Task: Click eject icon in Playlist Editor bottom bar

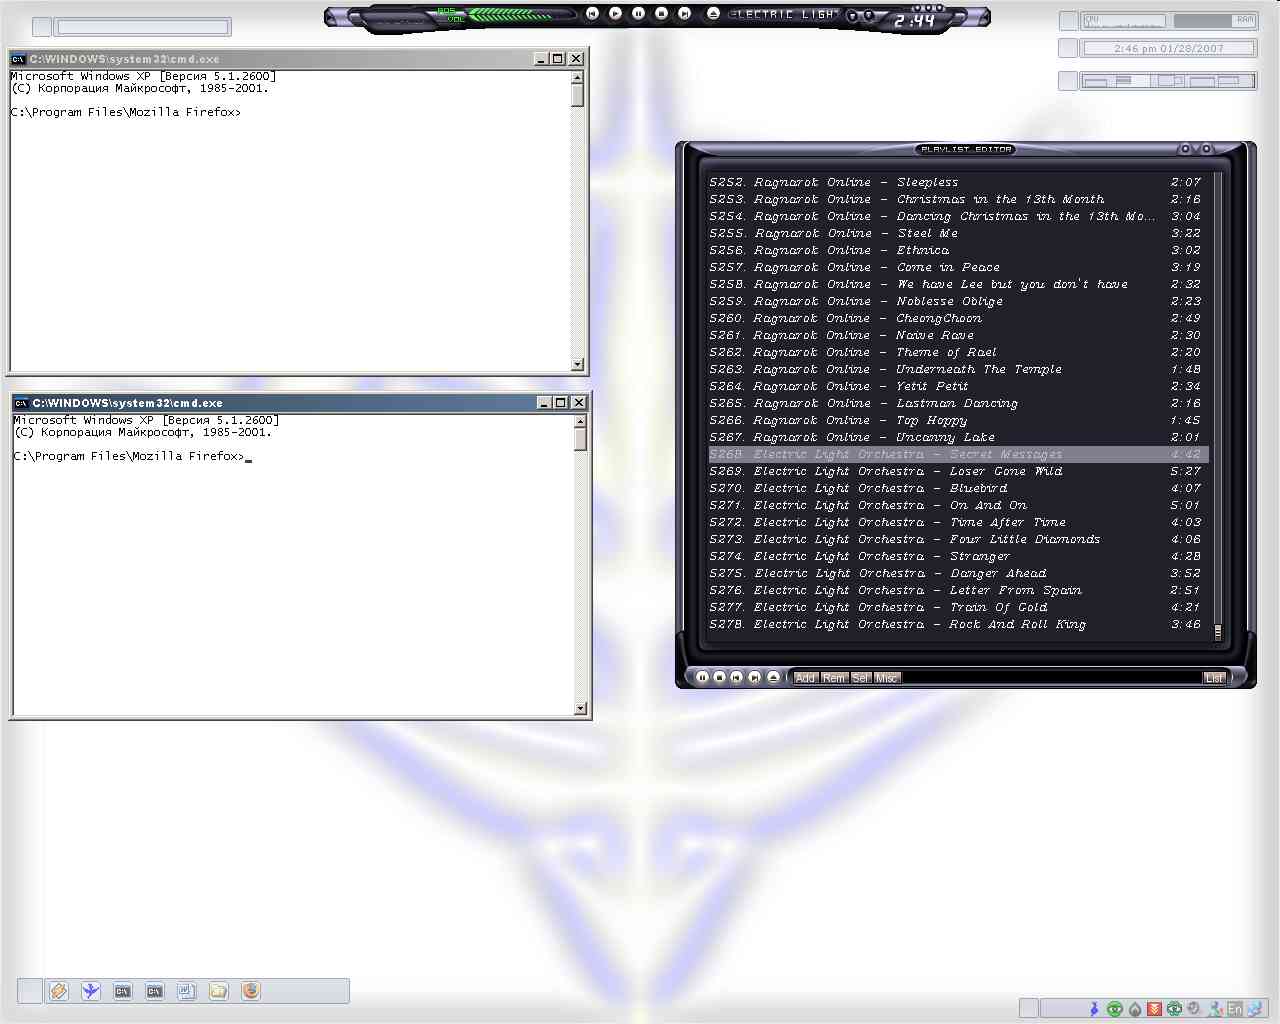Action: pyautogui.click(x=772, y=677)
